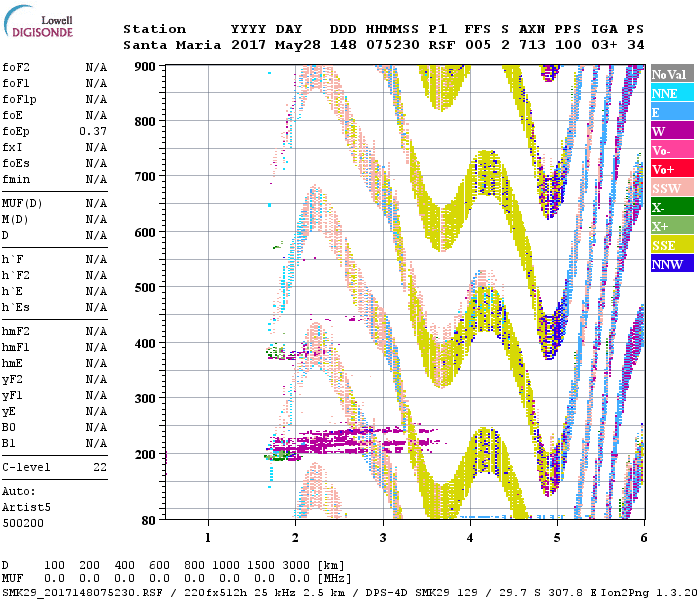Click the foF1p parameter label
The width and height of the screenshot is (700, 600).
(x=19, y=100)
